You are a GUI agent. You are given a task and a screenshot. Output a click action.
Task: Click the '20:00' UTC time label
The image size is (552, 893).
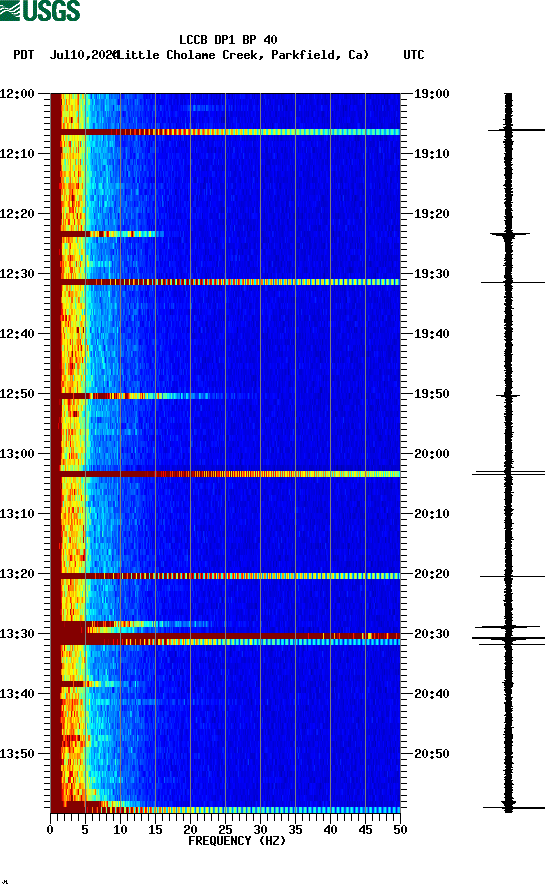(432, 454)
